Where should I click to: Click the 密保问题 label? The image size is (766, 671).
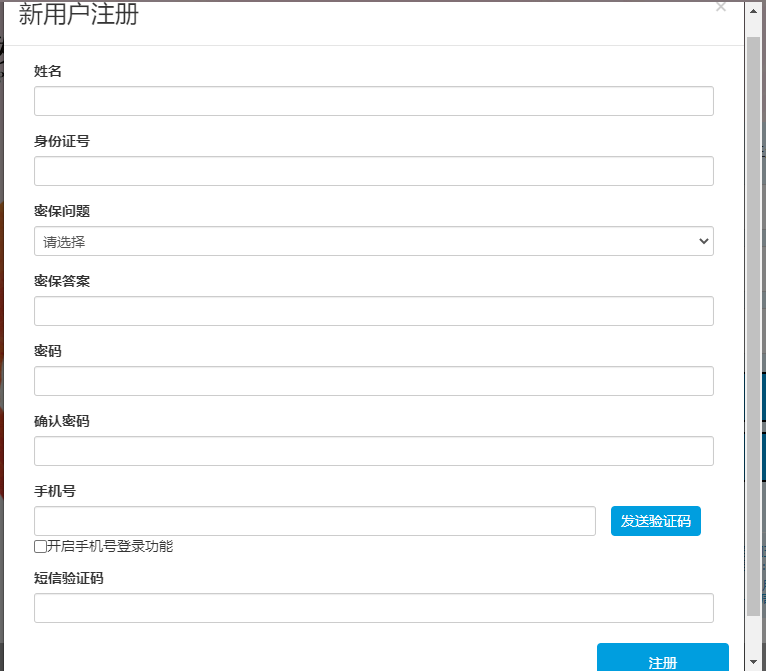(62, 212)
